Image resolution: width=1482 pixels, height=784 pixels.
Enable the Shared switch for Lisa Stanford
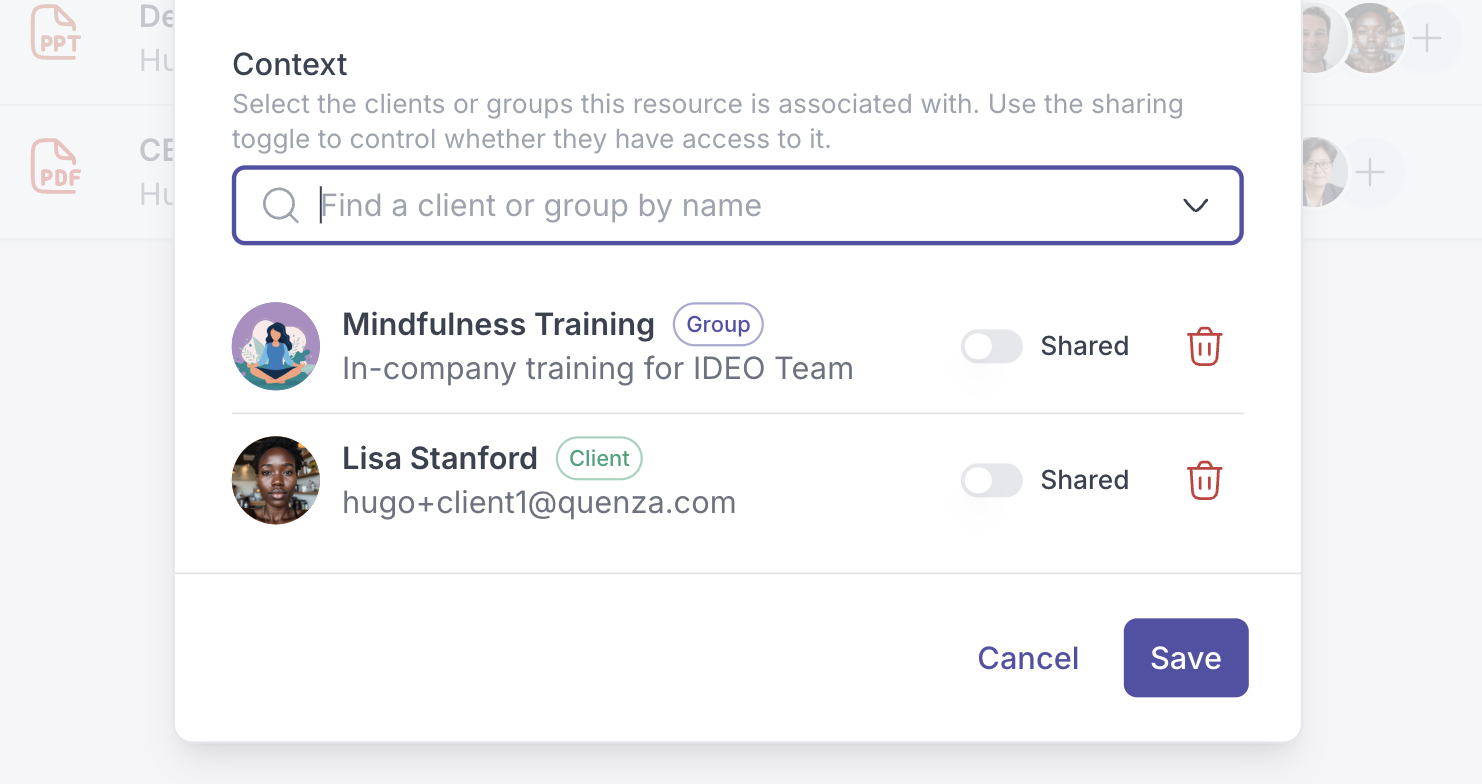tap(991, 481)
